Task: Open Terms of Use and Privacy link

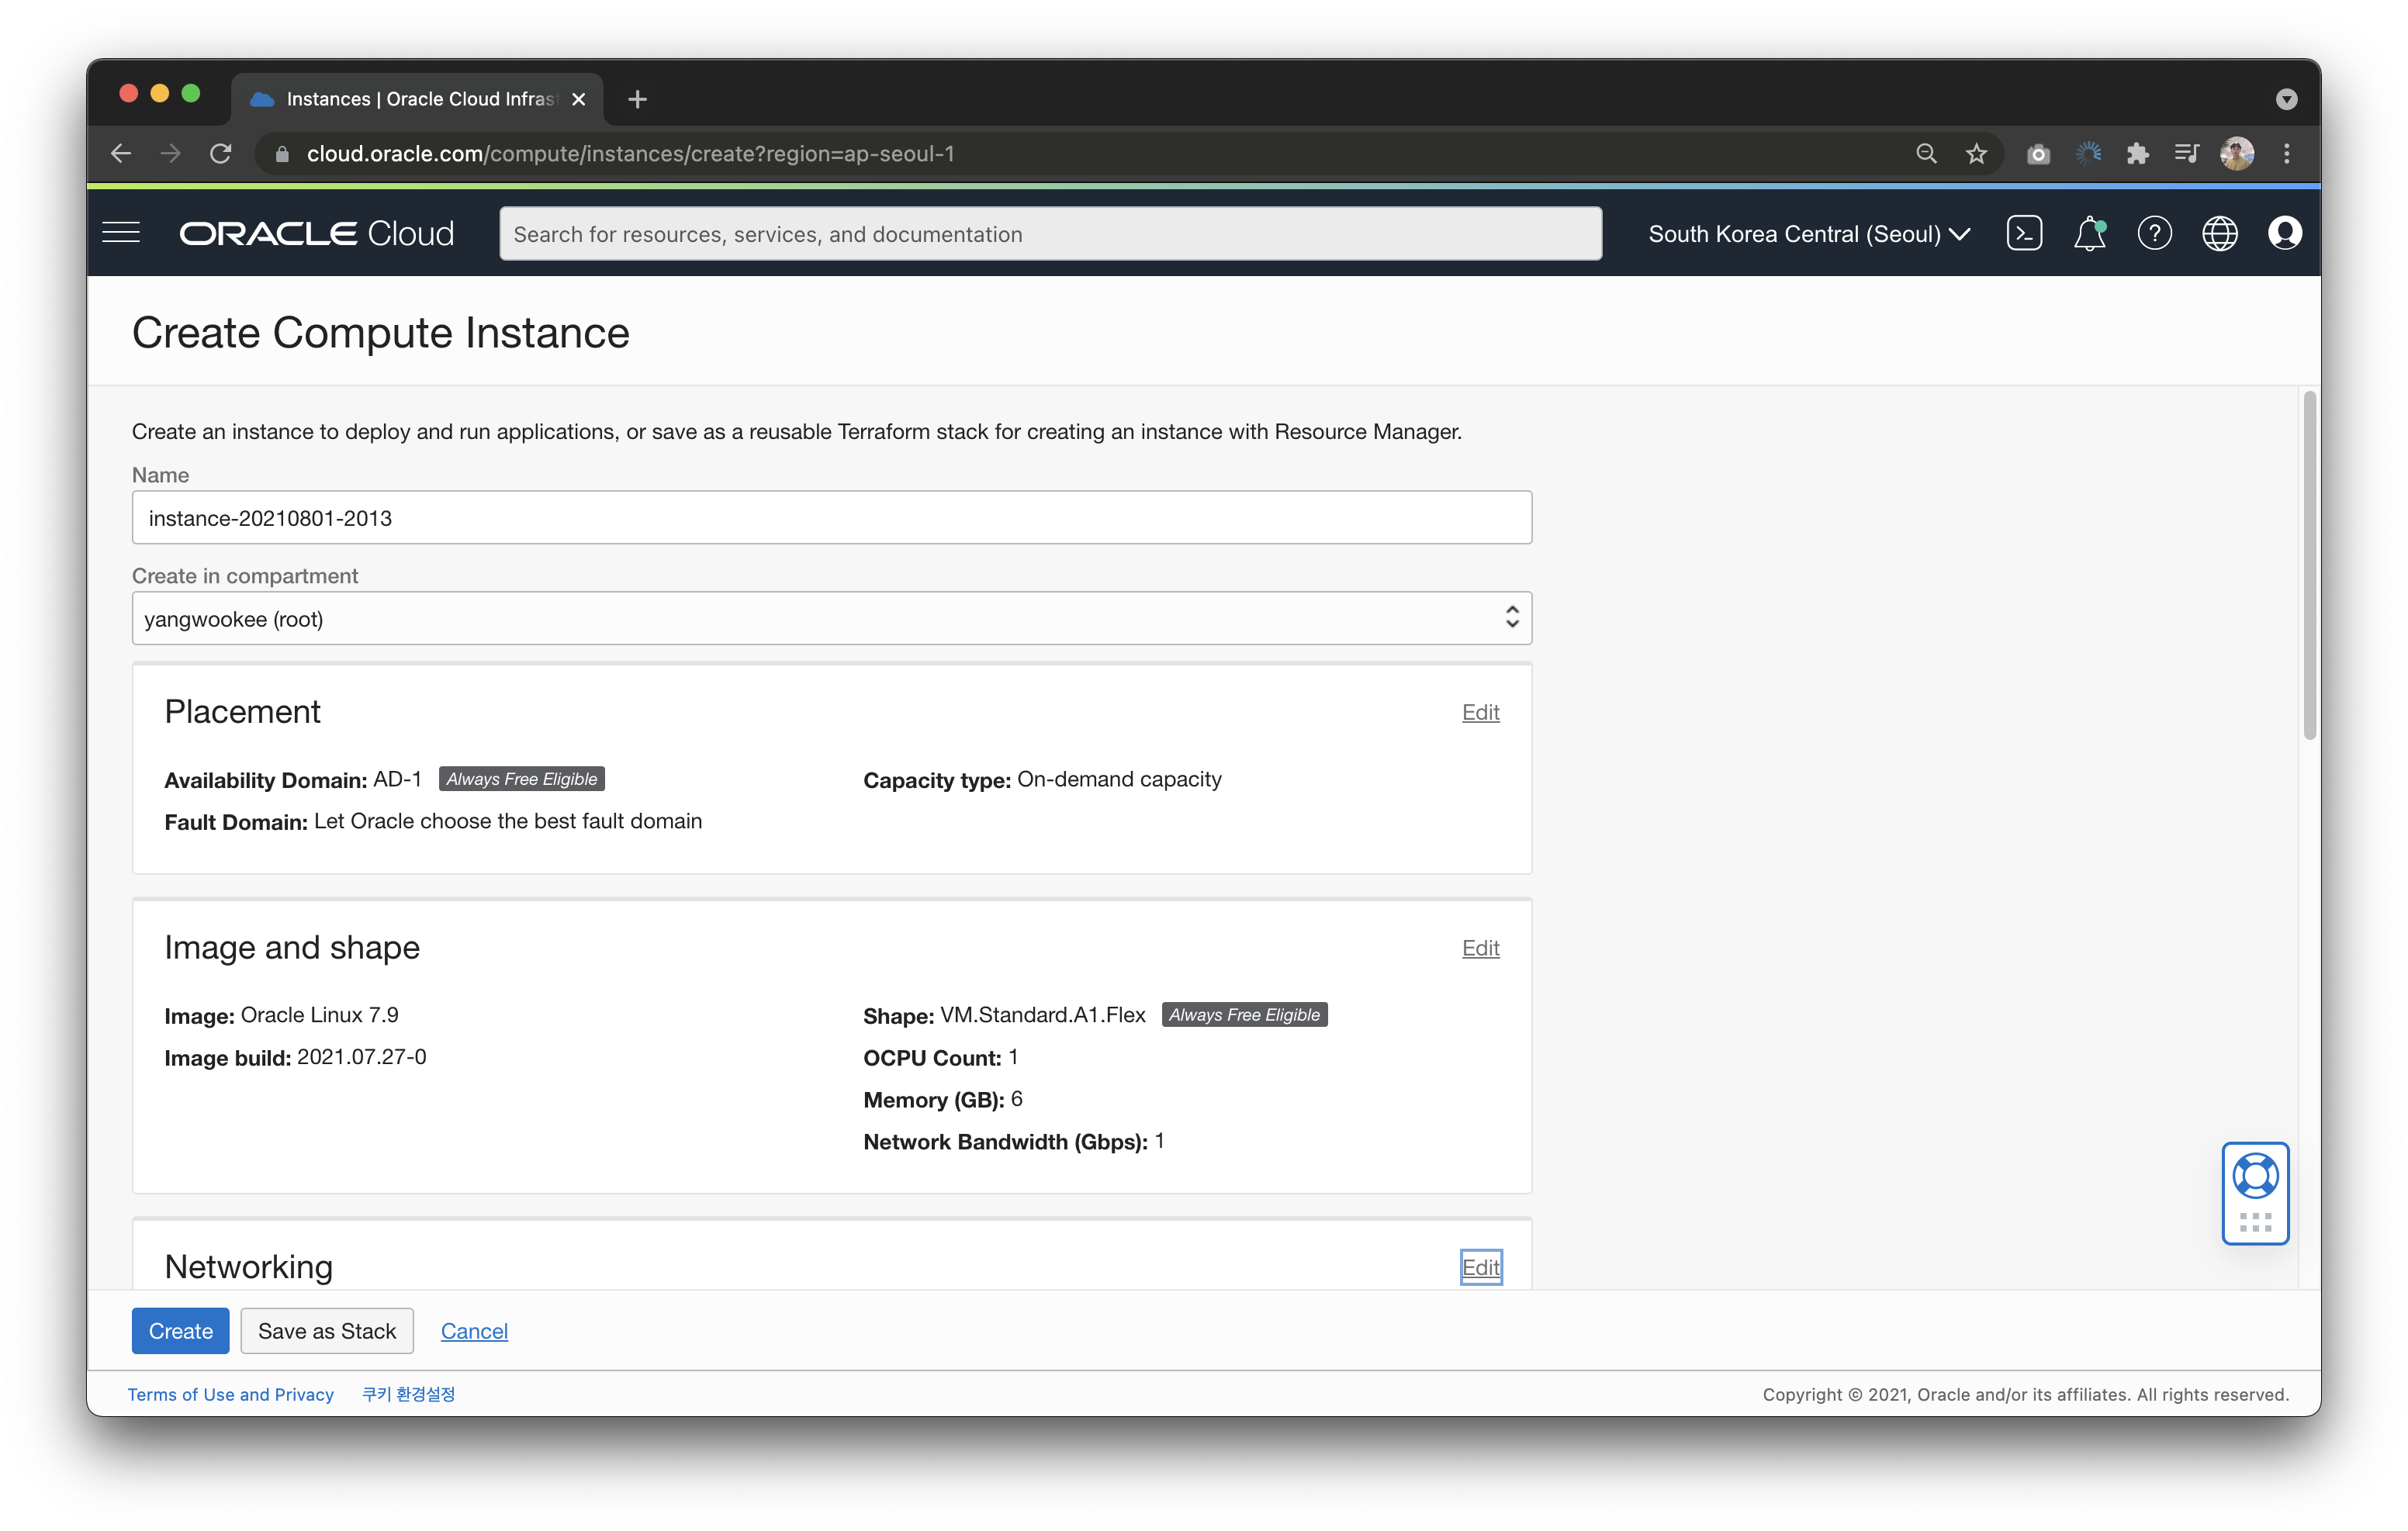Action: [230, 1394]
